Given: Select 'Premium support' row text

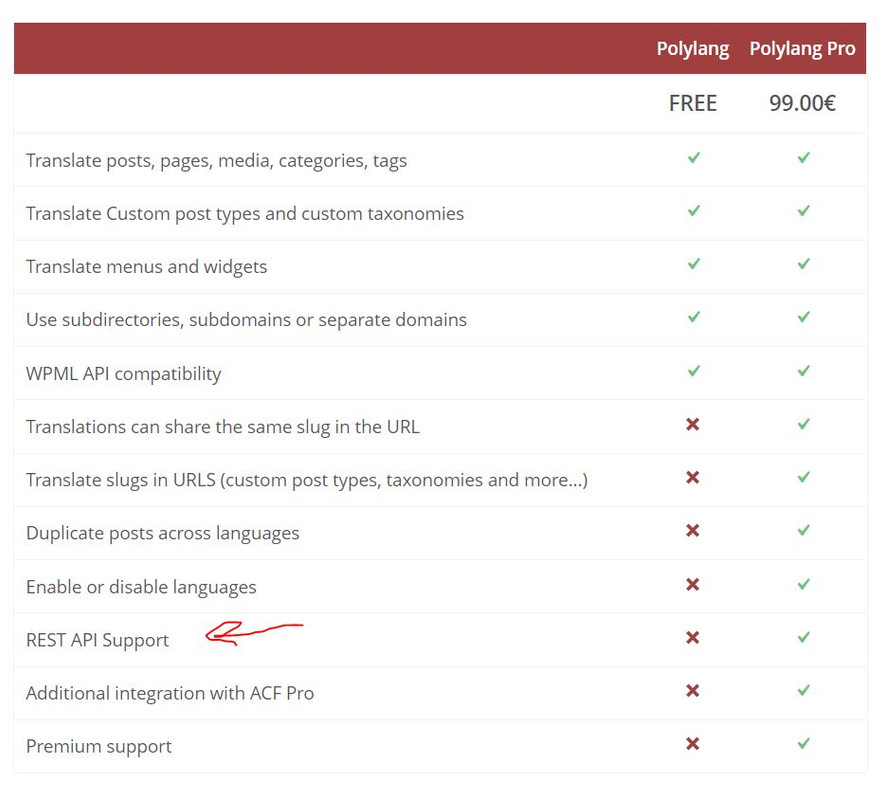Looking at the screenshot, I should [x=99, y=747].
